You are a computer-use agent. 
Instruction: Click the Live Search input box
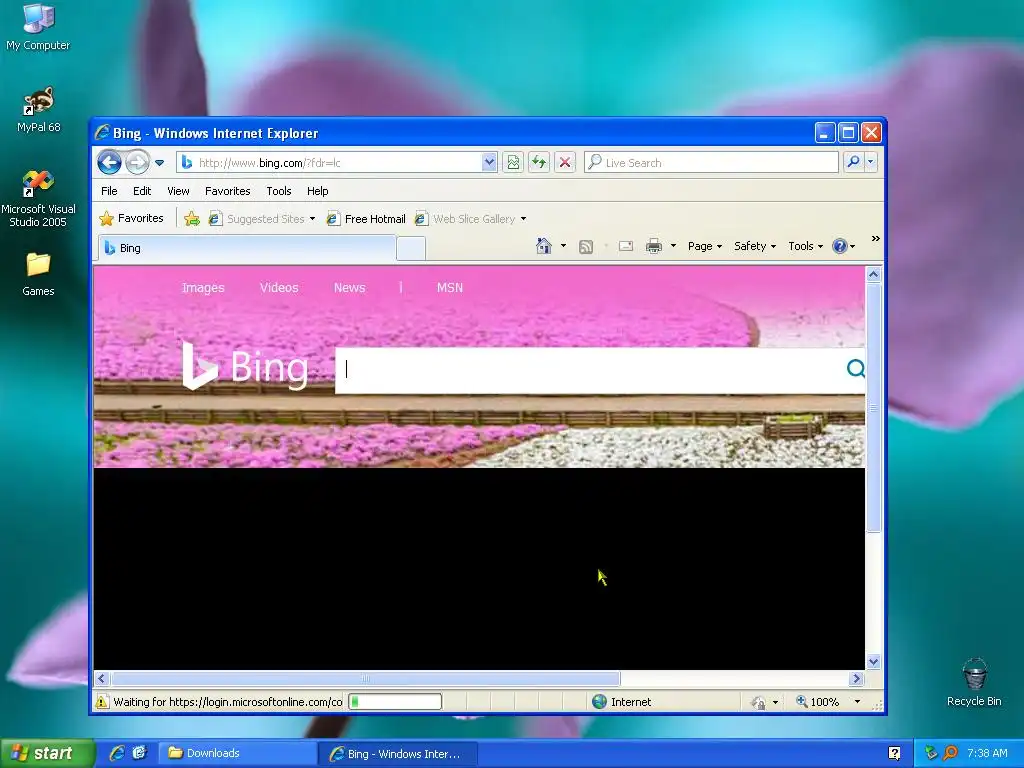tap(712, 163)
